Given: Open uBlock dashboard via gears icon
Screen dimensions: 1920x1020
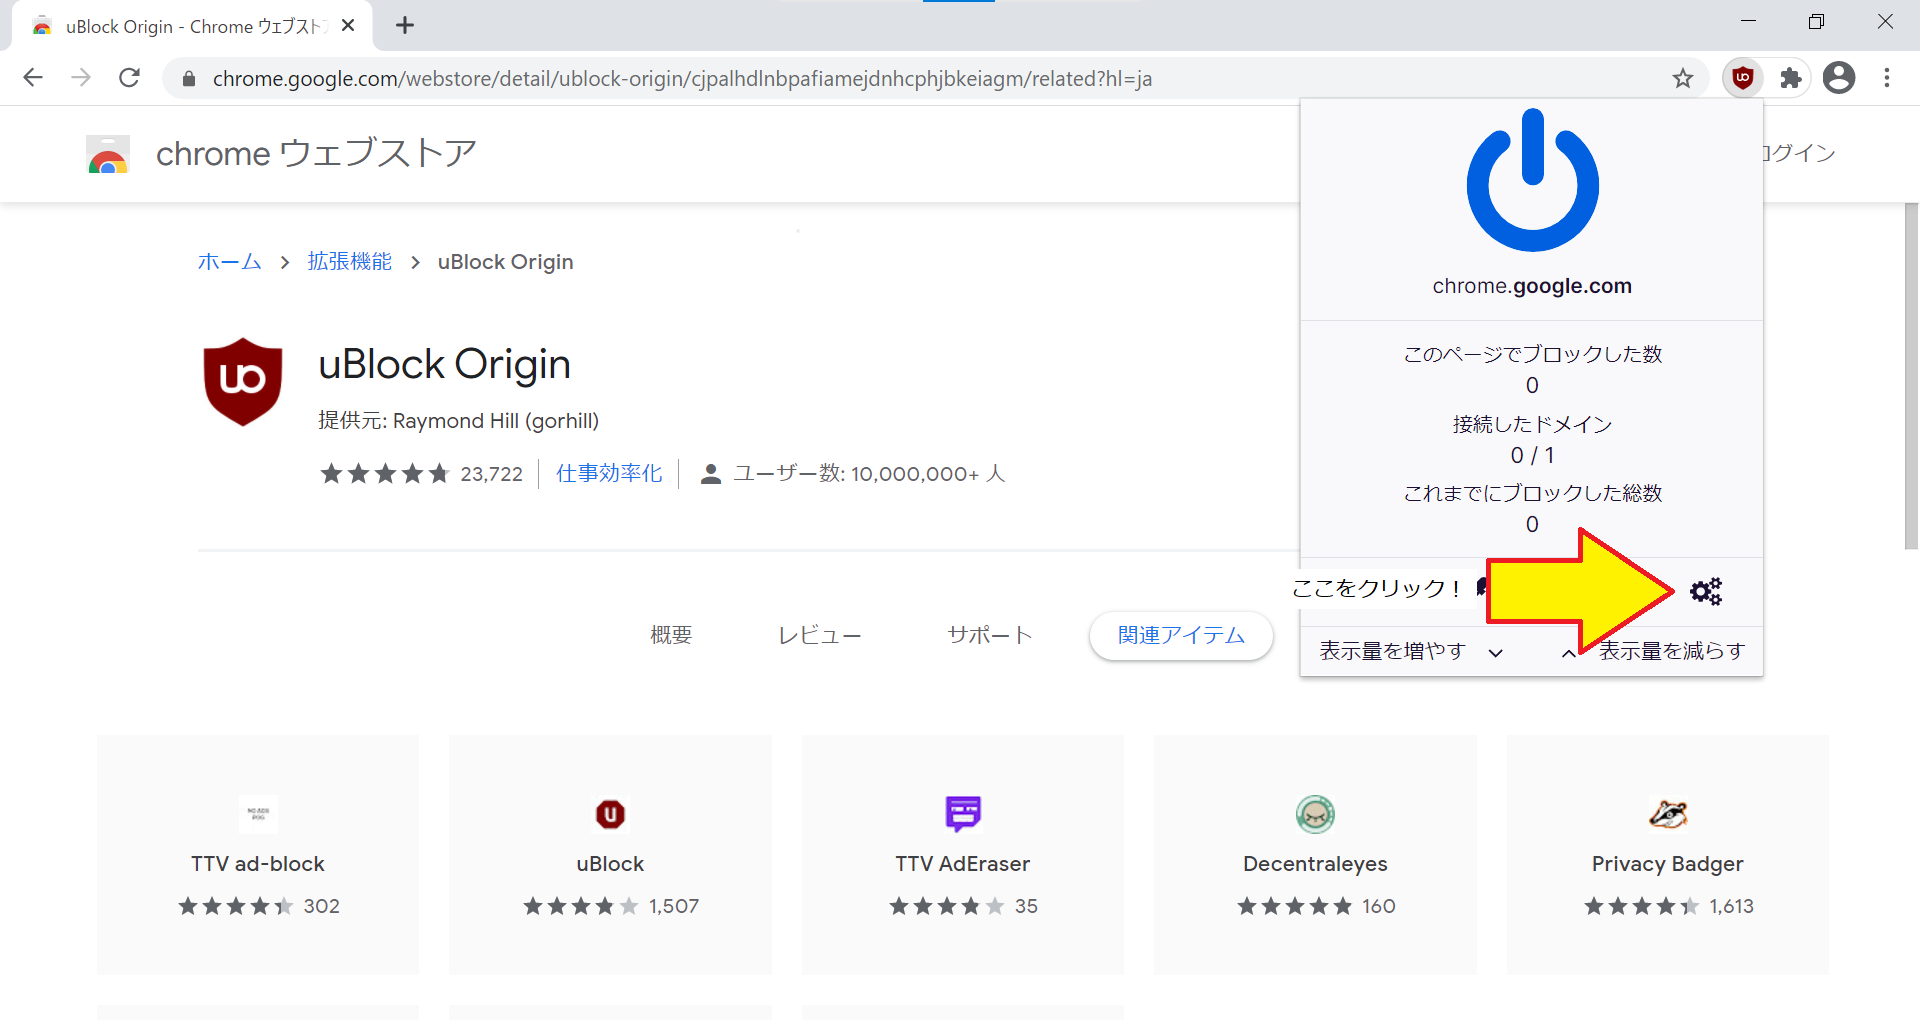Looking at the screenshot, I should click(x=1706, y=592).
